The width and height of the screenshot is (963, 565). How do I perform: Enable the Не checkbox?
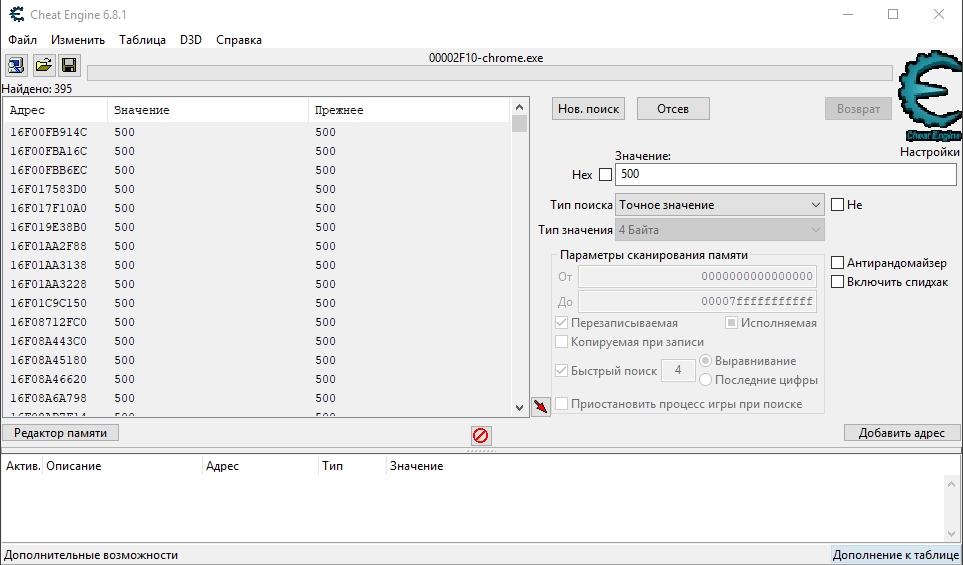837,205
